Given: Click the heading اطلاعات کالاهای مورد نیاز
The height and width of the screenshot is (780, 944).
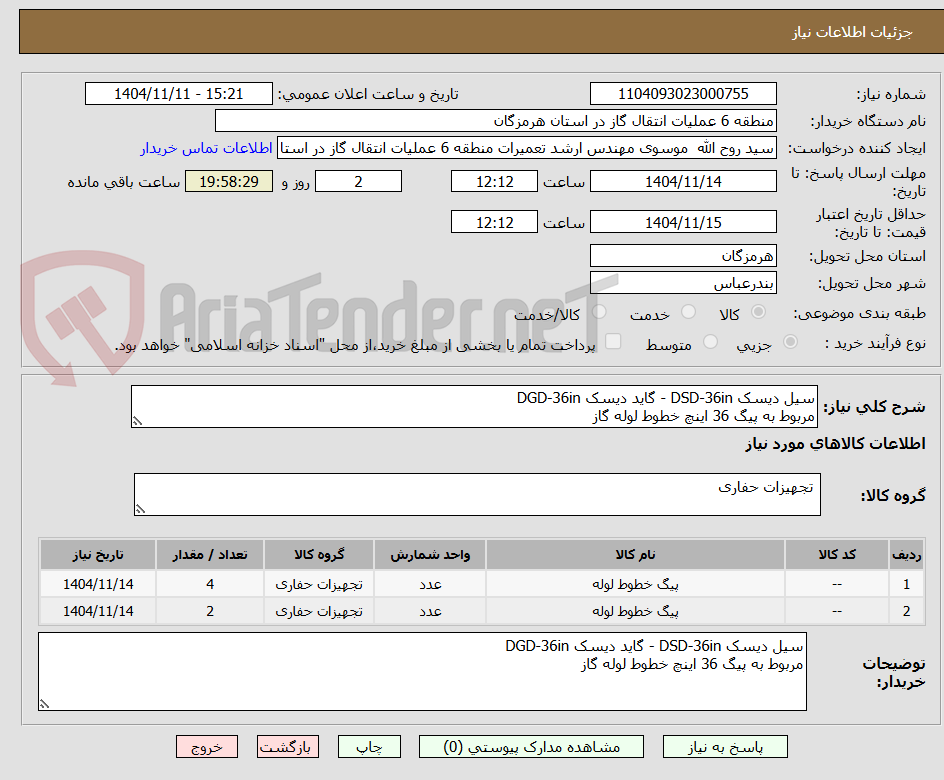Looking at the screenshot, I should point(835,444).
